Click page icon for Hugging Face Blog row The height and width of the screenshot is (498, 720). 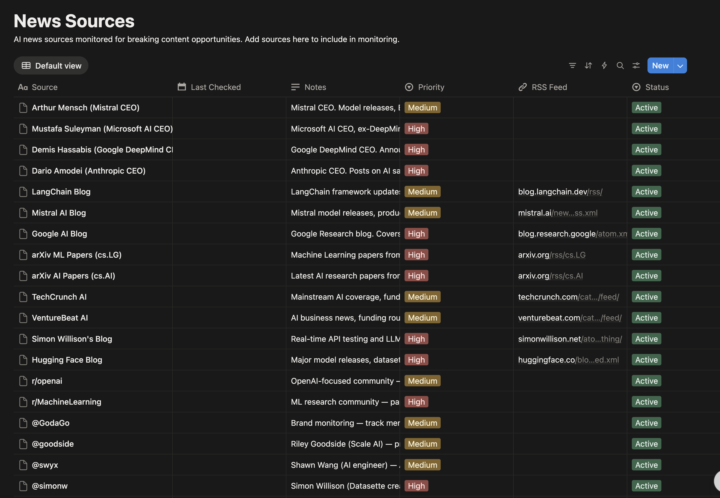click(x=23, y=360)
